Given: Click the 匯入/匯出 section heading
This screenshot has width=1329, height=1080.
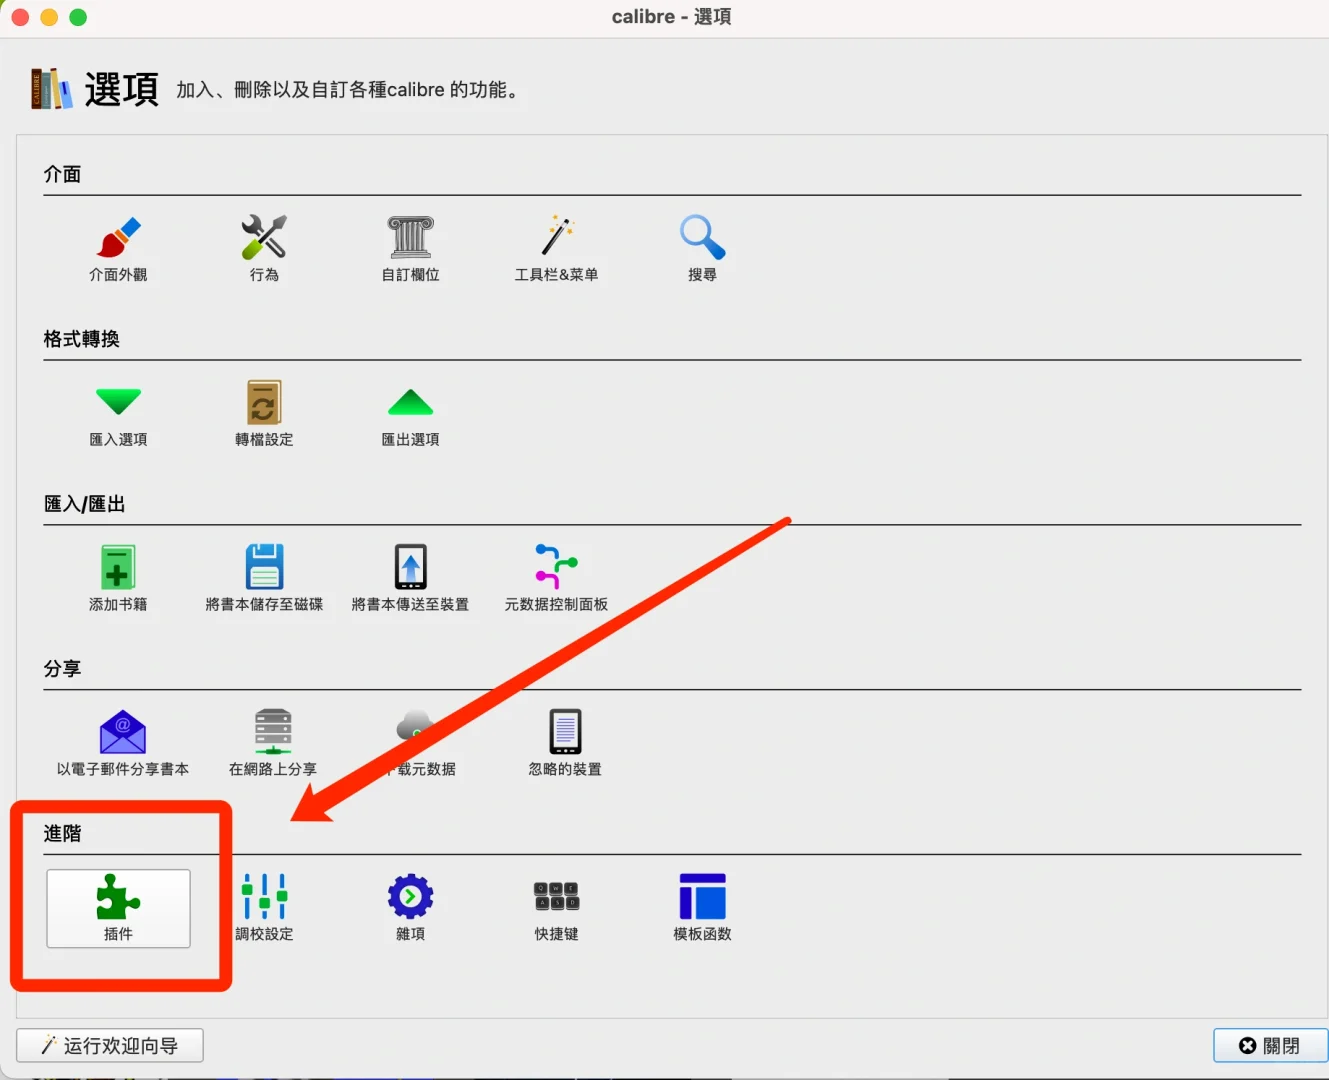Looking at the screenshot, I should (x=84, y=504).
